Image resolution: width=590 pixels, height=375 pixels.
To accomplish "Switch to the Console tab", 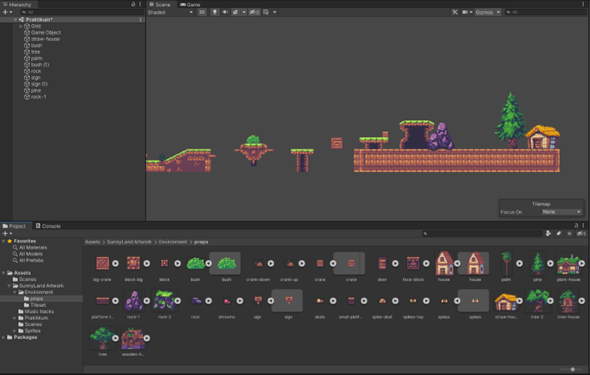I will tap(48, 226).
